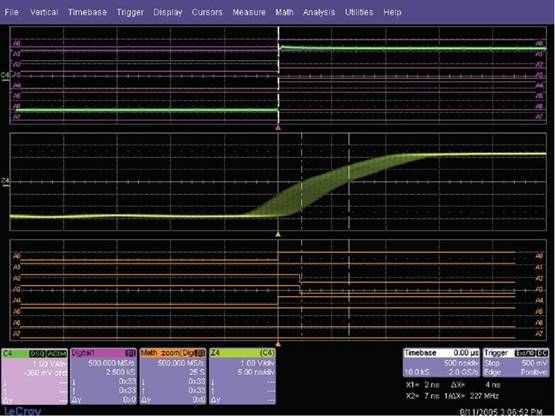Viewport: 555px width, 418px height.
Task: Click the 0.00 µs delay value
Action: 465,353
